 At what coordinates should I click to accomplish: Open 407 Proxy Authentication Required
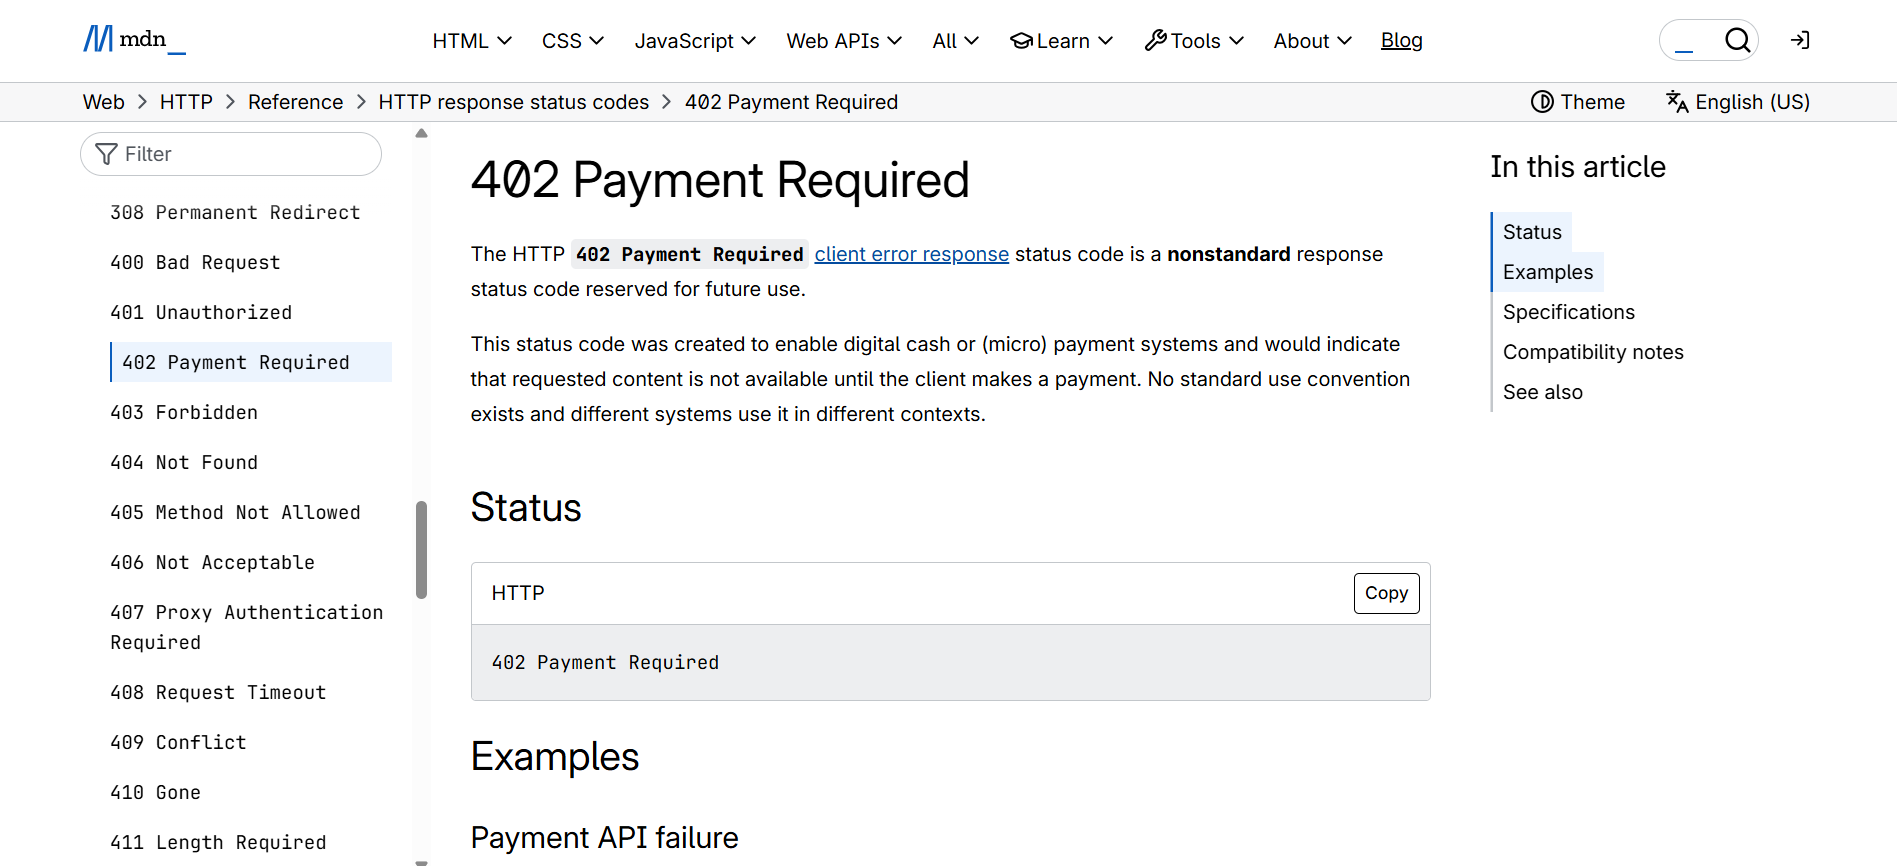pos(247,627)
